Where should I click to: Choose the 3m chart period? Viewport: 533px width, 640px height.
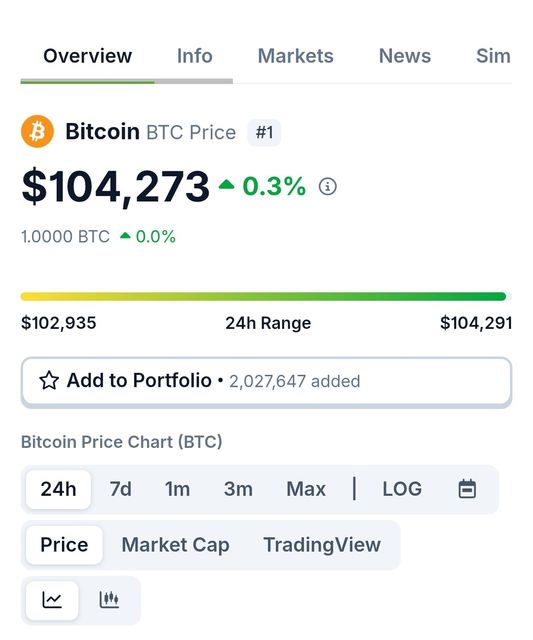238,489
